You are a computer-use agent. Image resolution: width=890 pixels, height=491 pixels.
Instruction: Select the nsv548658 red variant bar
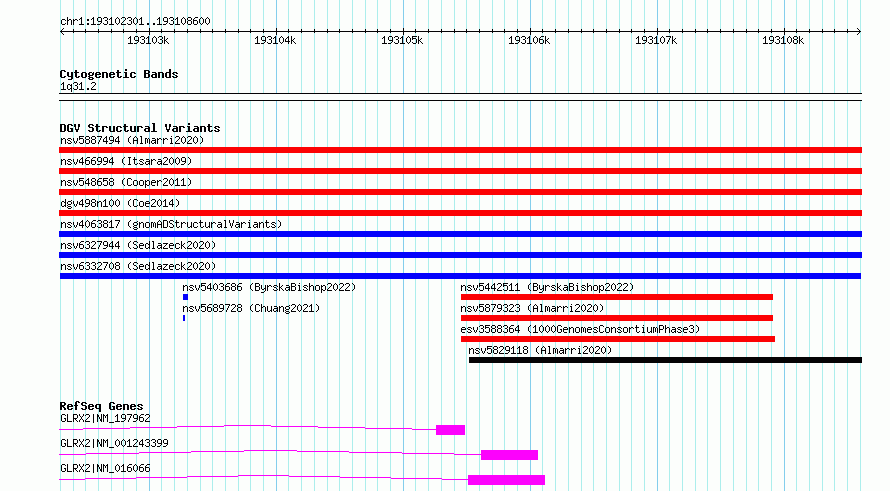pos(460,192)
